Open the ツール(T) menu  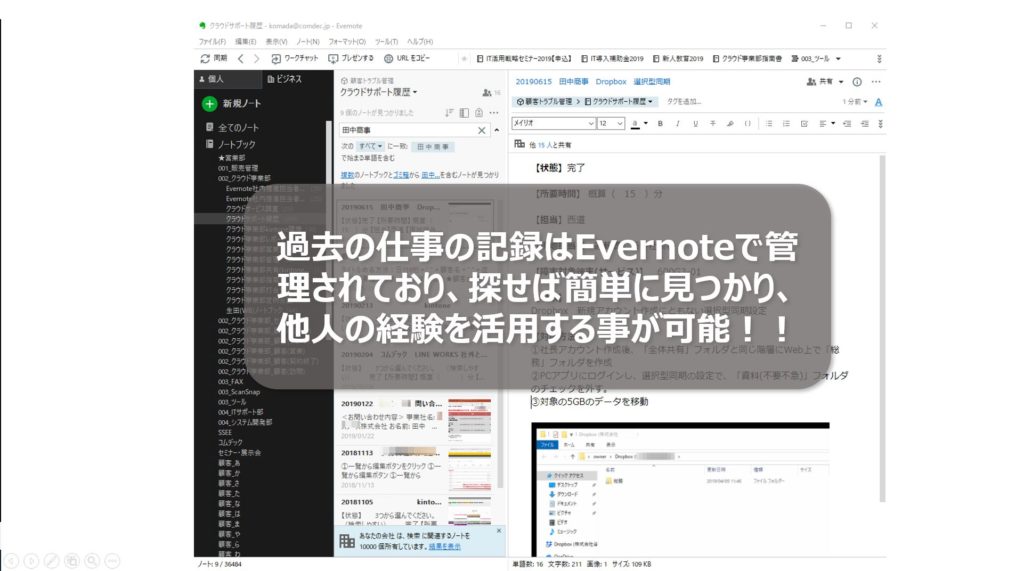click(x=386, y=41)
